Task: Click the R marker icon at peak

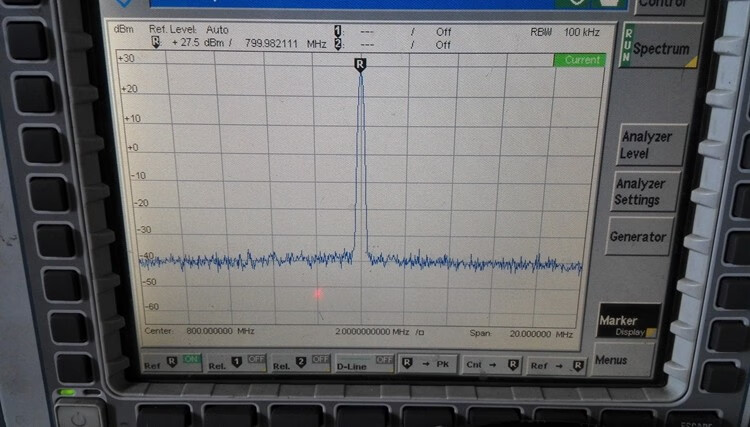Action: tap(360, 64)
